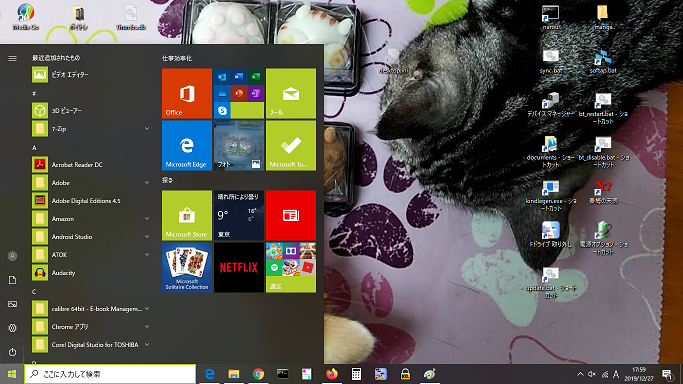
Task: Expand the Amazon folder
Action: (91, 219)
